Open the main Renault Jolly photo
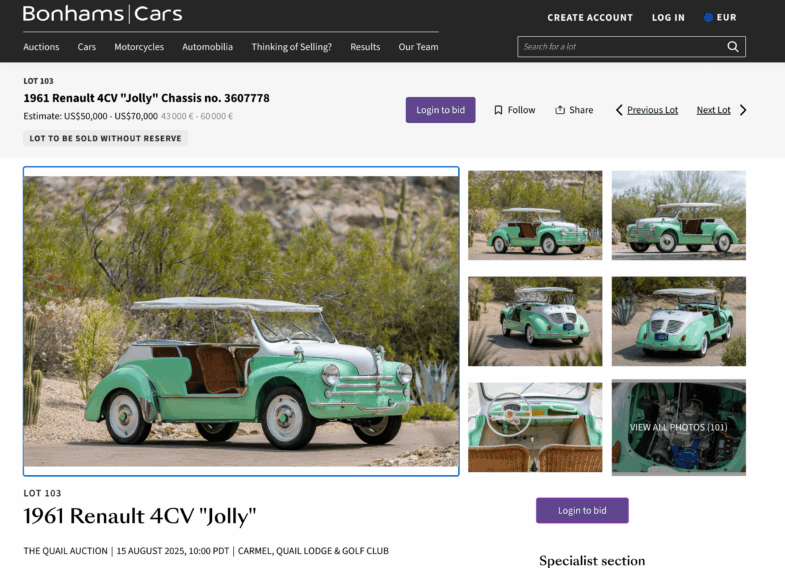 tap(241, 321)
